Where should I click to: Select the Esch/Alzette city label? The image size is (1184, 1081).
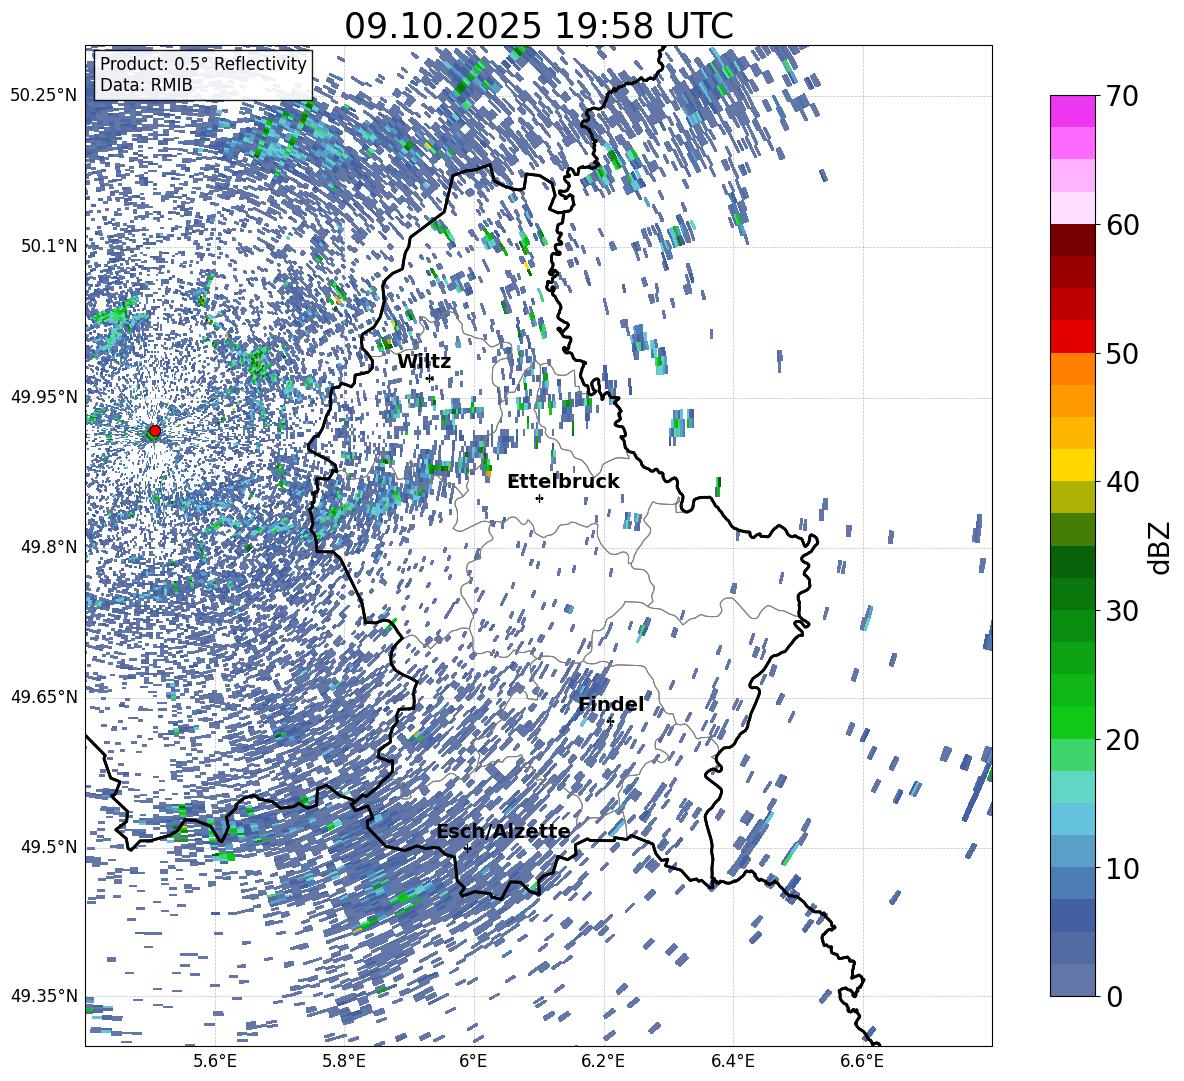503,832
